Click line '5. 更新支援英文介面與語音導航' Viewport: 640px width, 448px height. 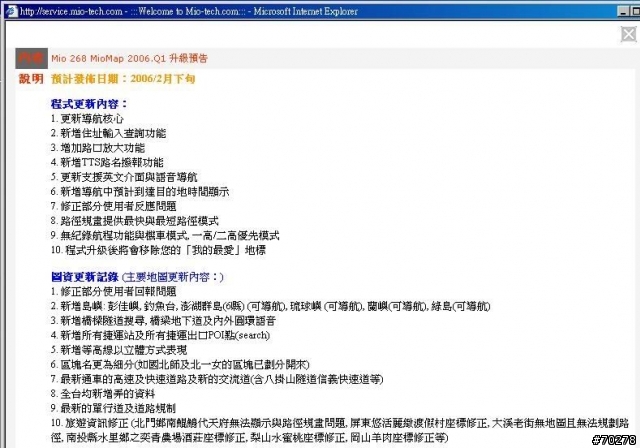[124, 177]
